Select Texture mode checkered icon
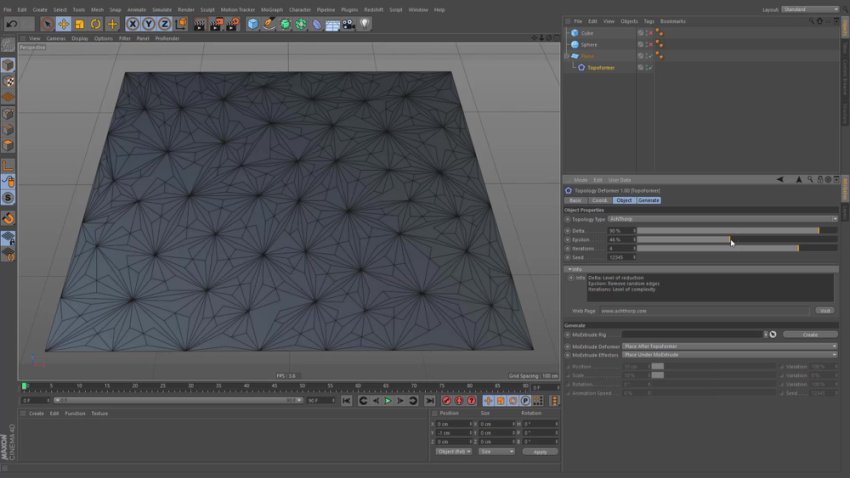The width and height of the screenshot is (850, 478). click(8, 81)
